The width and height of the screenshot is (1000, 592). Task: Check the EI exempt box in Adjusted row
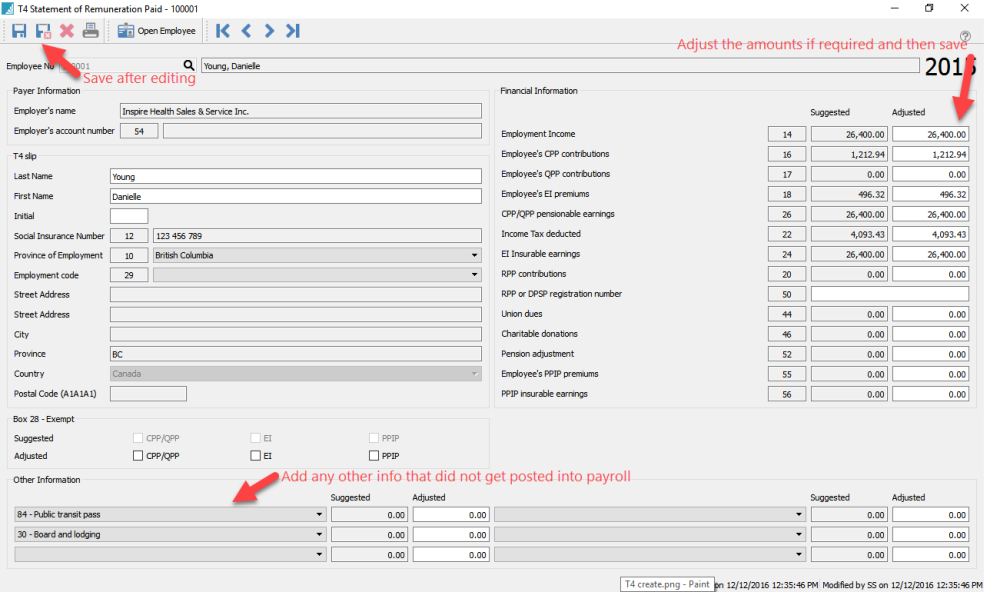click(x=257, y=456)
